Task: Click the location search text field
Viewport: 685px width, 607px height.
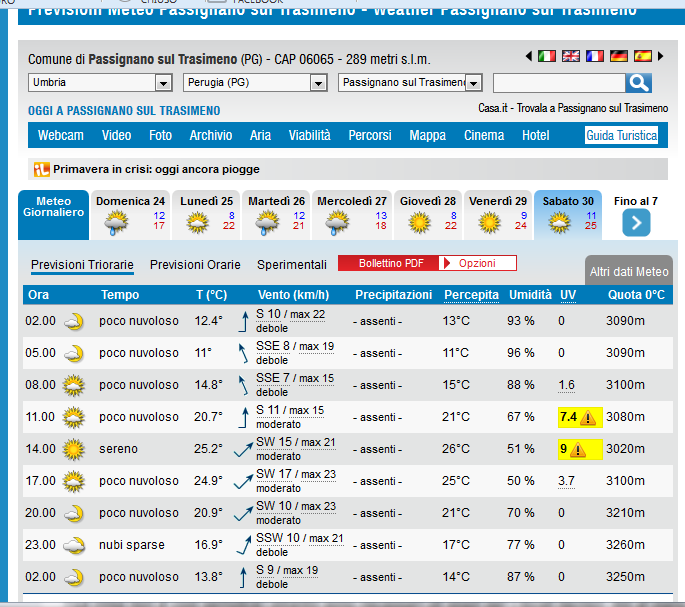Action: pos(559,83)
